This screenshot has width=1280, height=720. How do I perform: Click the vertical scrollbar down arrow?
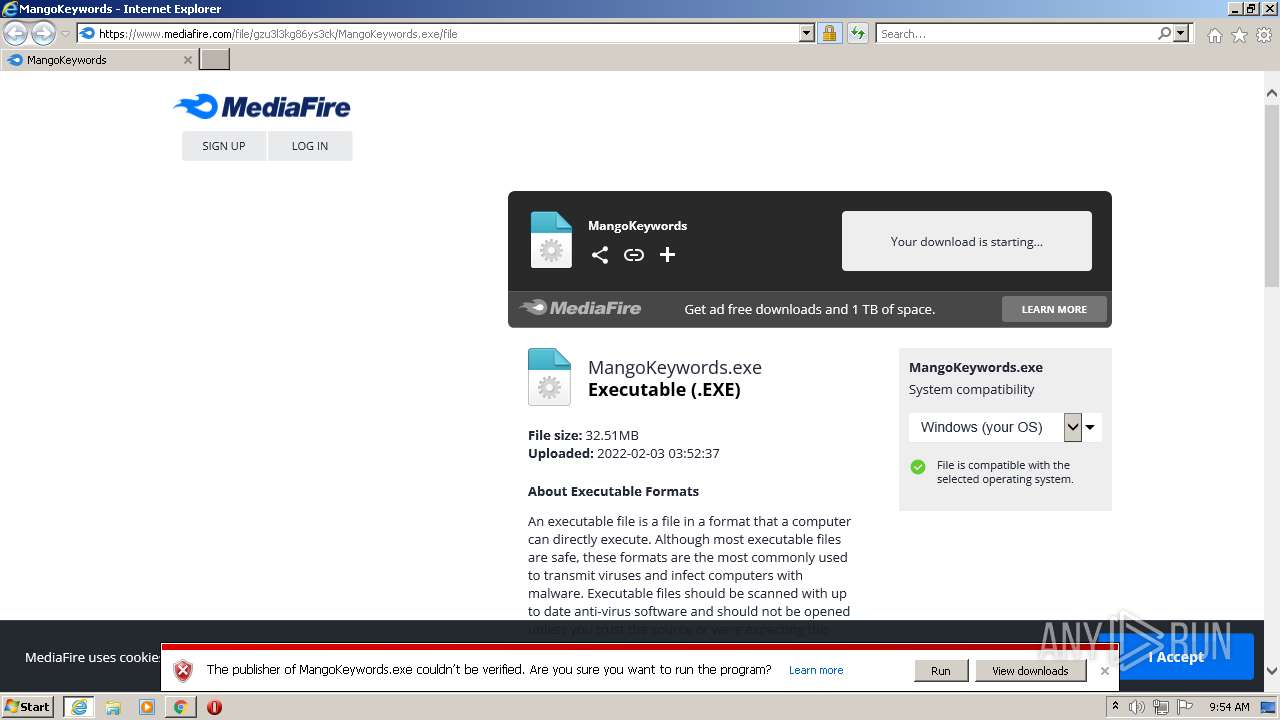pyautogui.click(x=1272, y=671)
